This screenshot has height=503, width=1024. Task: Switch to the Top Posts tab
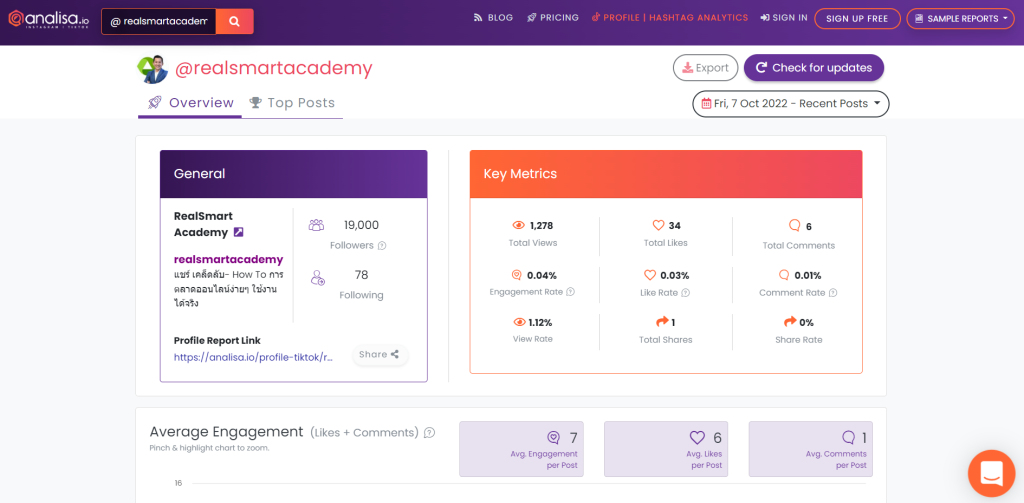tap(292, 103)
